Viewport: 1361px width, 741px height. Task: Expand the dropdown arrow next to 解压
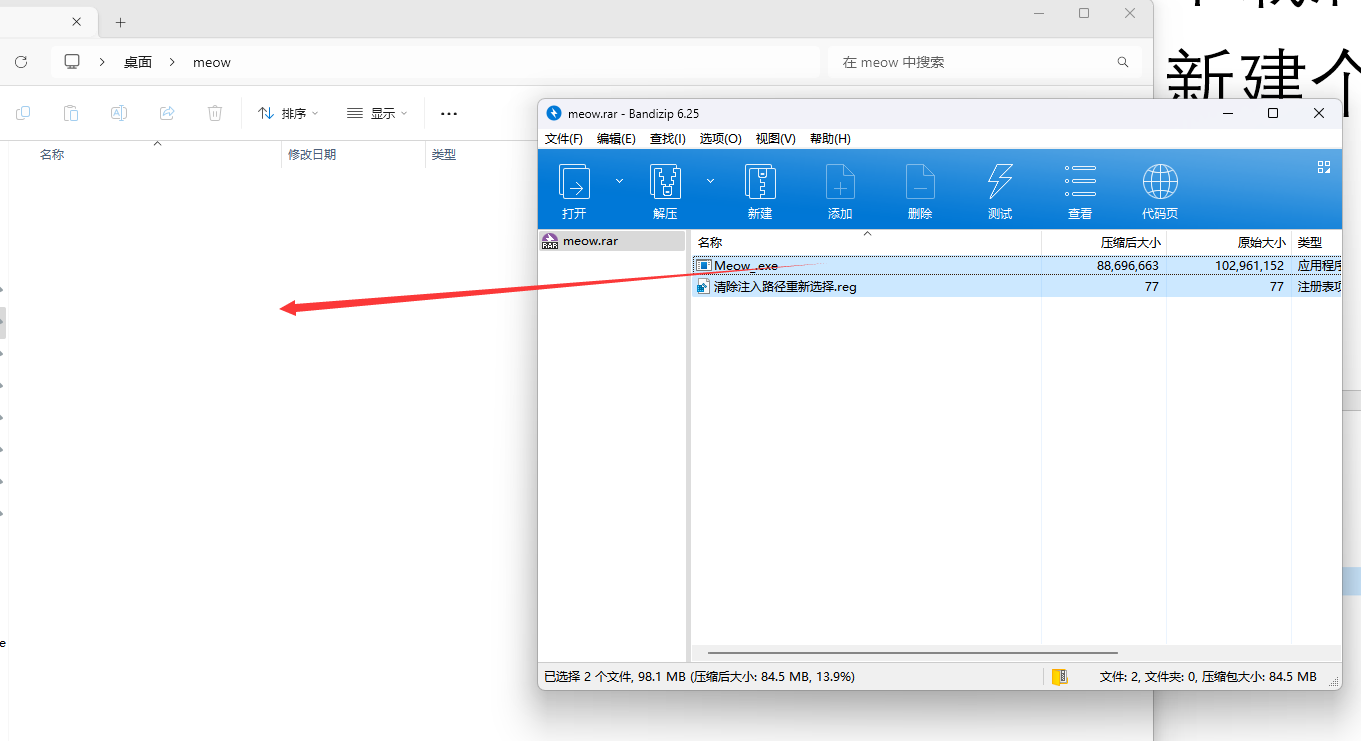(711, 181)
